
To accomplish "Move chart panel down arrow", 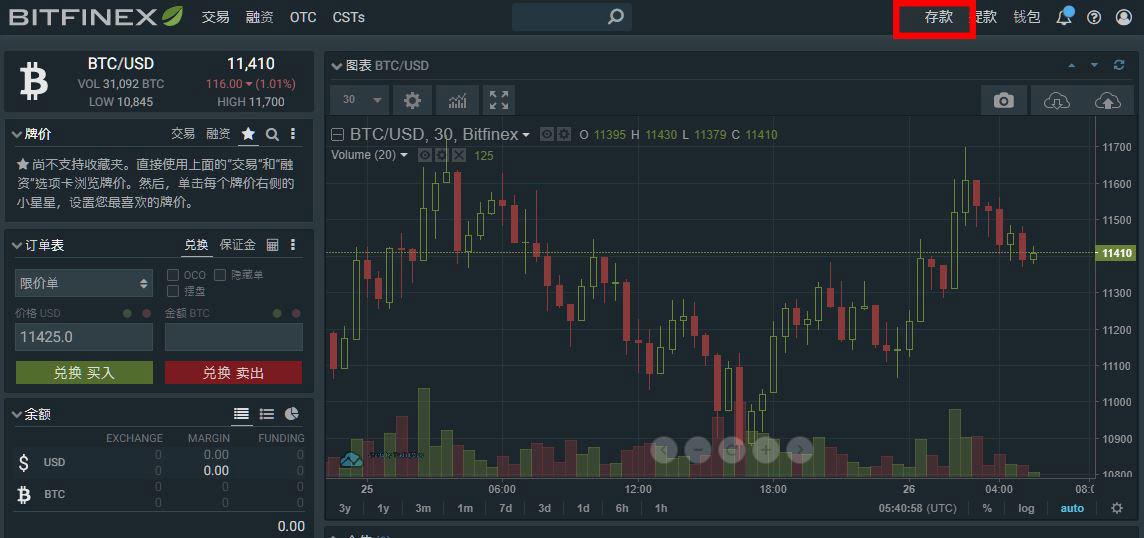I will (x=1094, y=66).
